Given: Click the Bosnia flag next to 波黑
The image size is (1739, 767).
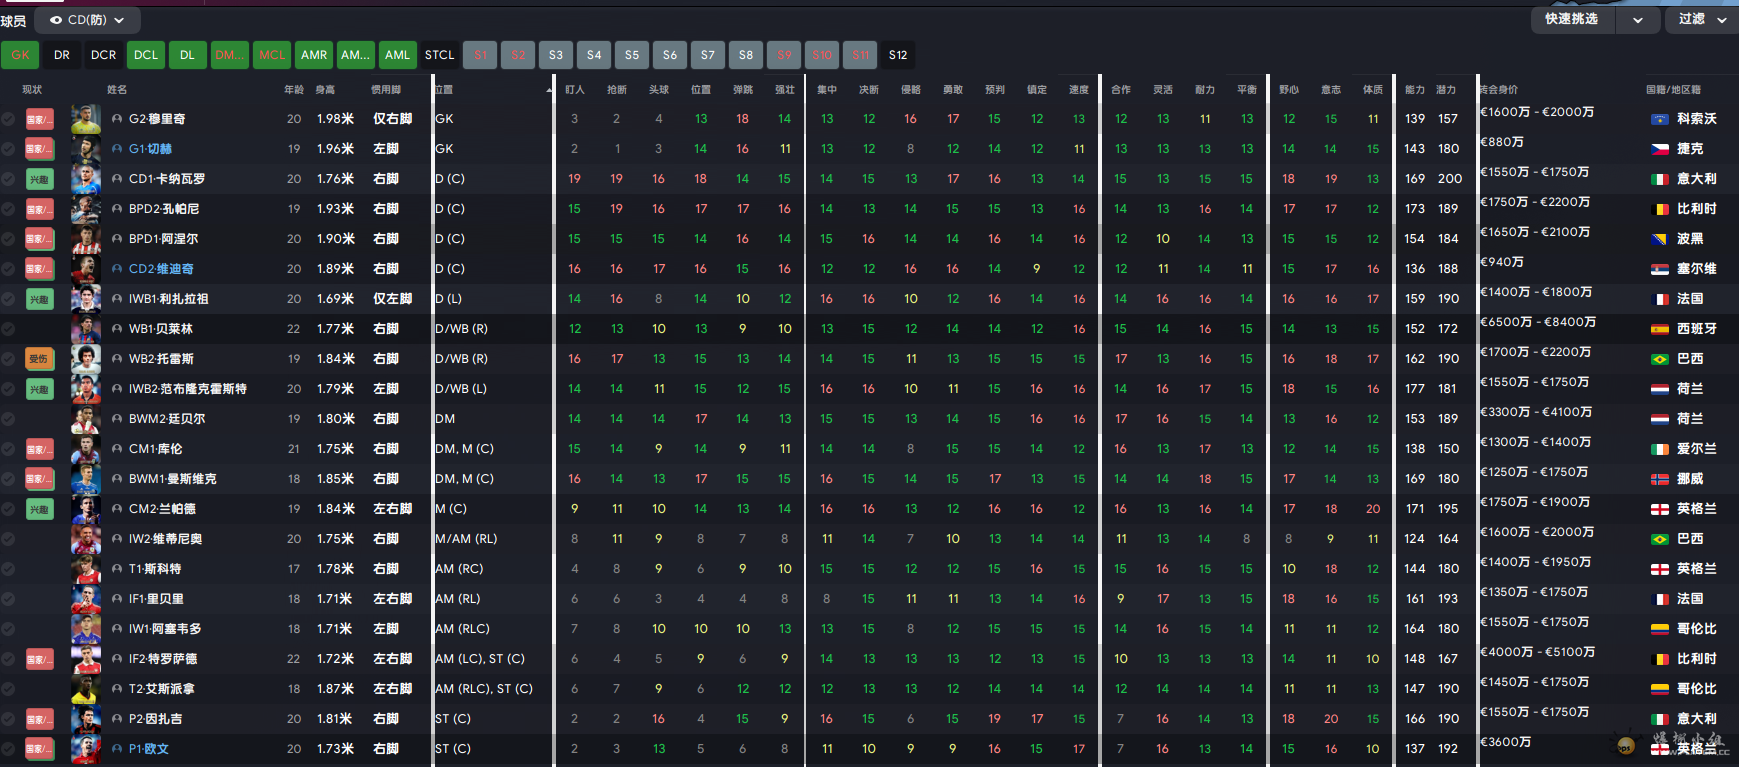Looking at the screenshot, I should [1660, 239].
